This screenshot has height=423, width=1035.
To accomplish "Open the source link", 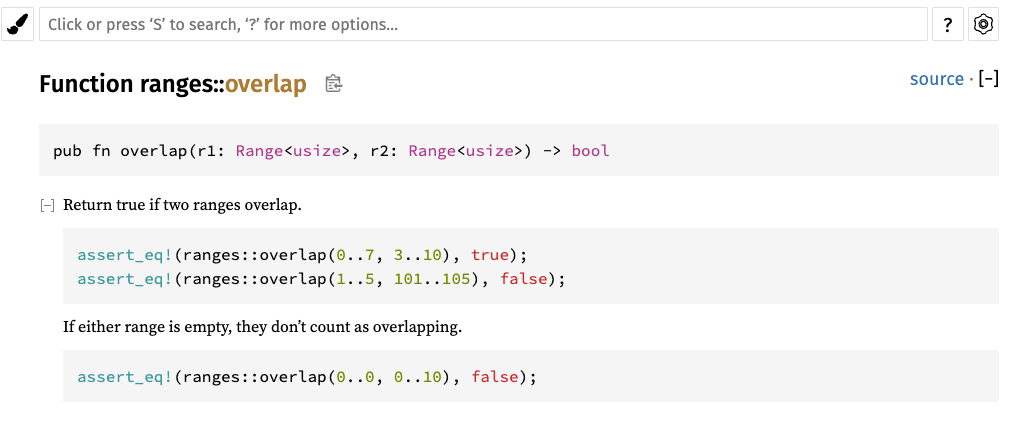I will coord(936,79).
